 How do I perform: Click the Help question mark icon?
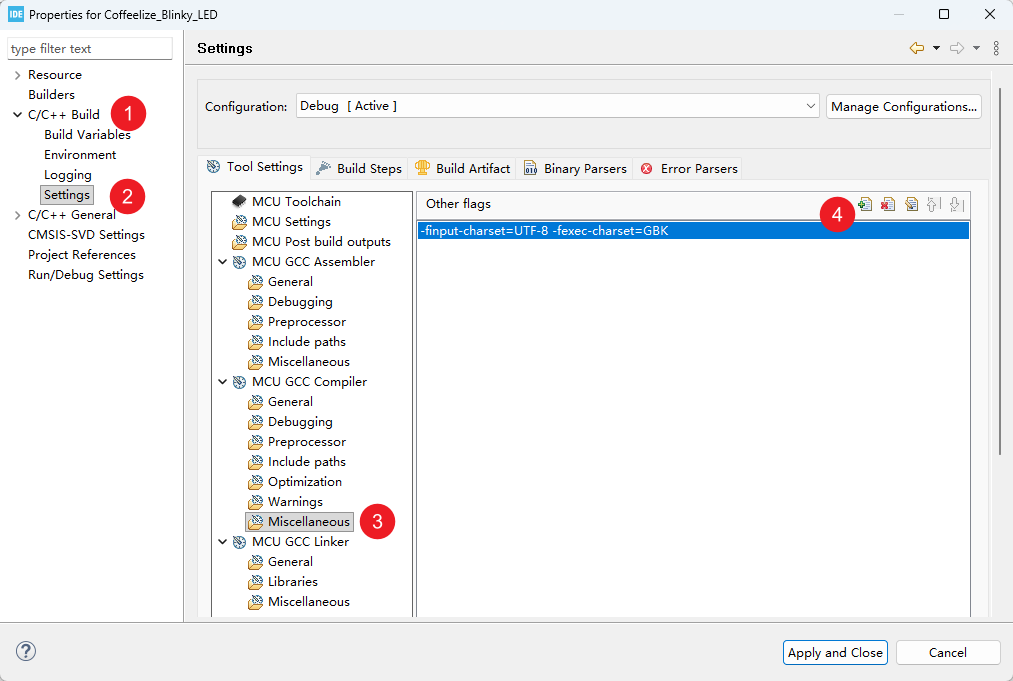(26, 652)
